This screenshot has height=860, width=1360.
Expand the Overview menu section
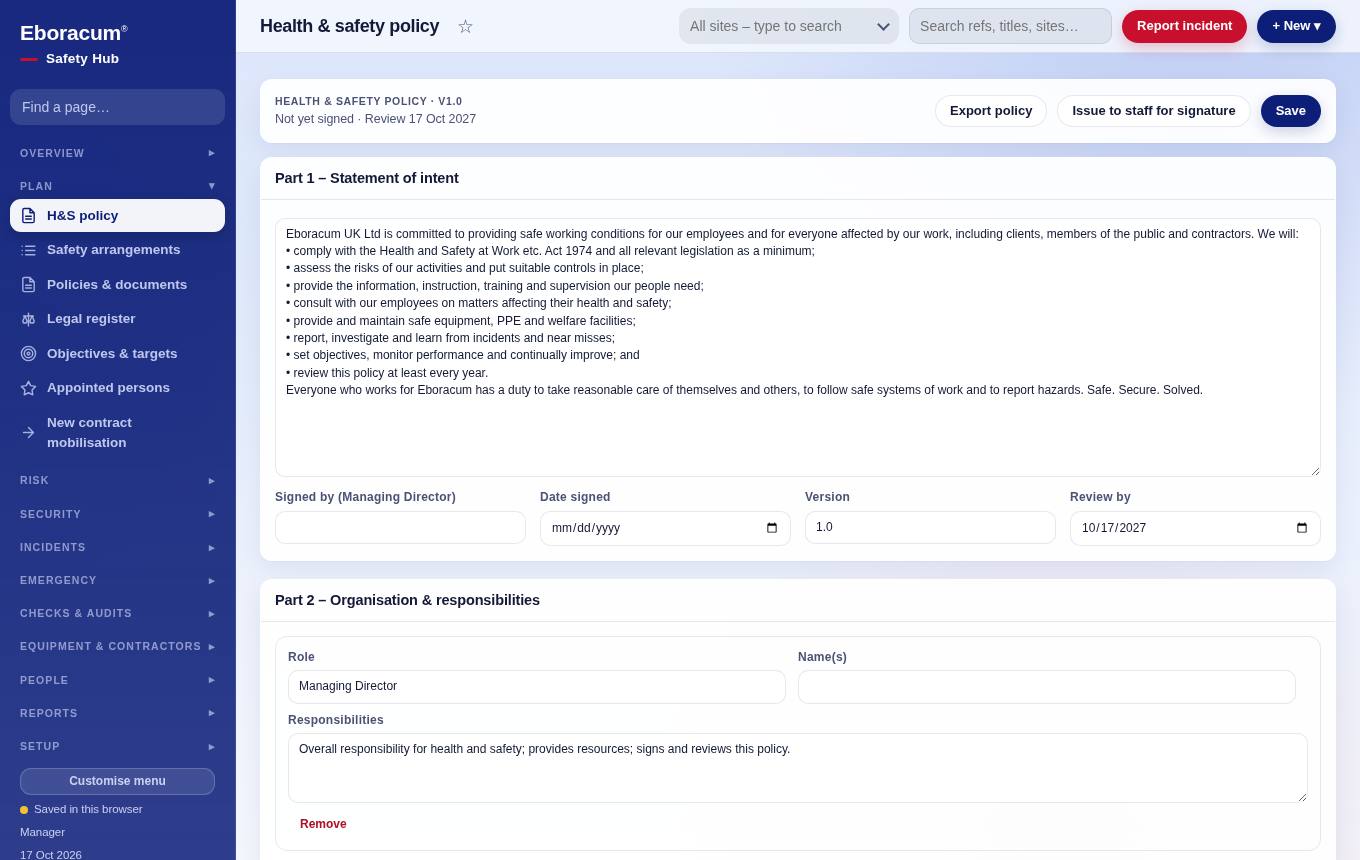point(117,153)
